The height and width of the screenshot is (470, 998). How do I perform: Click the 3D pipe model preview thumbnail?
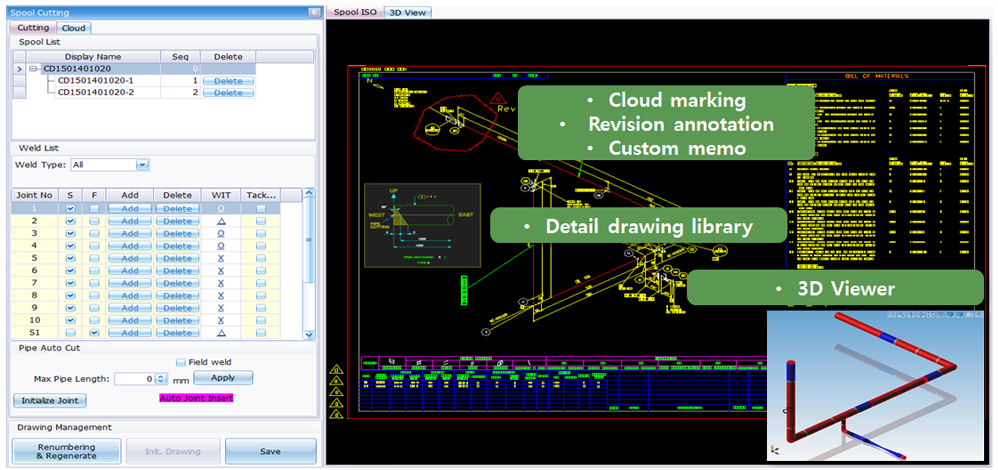point(877,385)
